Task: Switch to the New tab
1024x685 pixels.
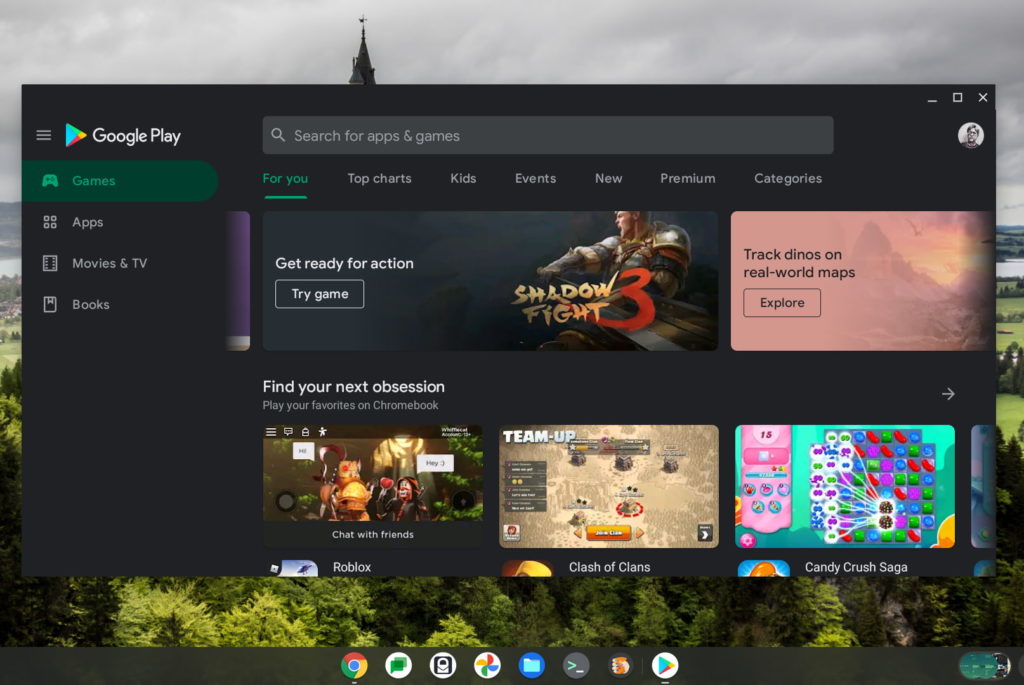Action: click(609, 179)
